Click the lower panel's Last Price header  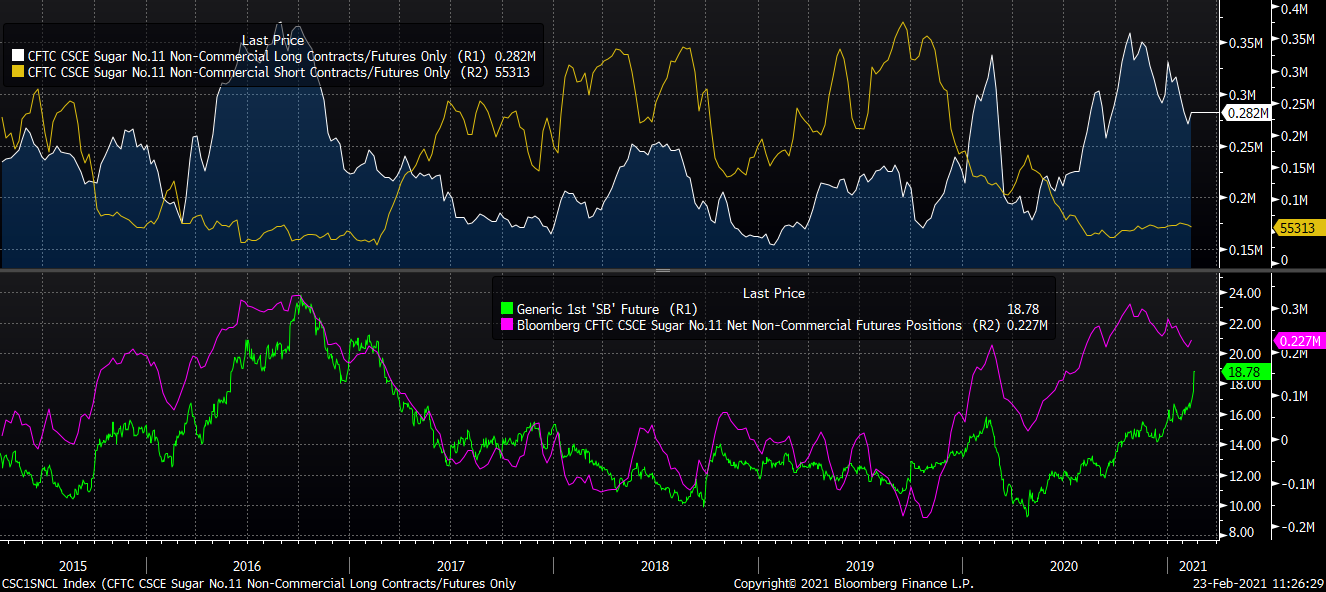773,293
